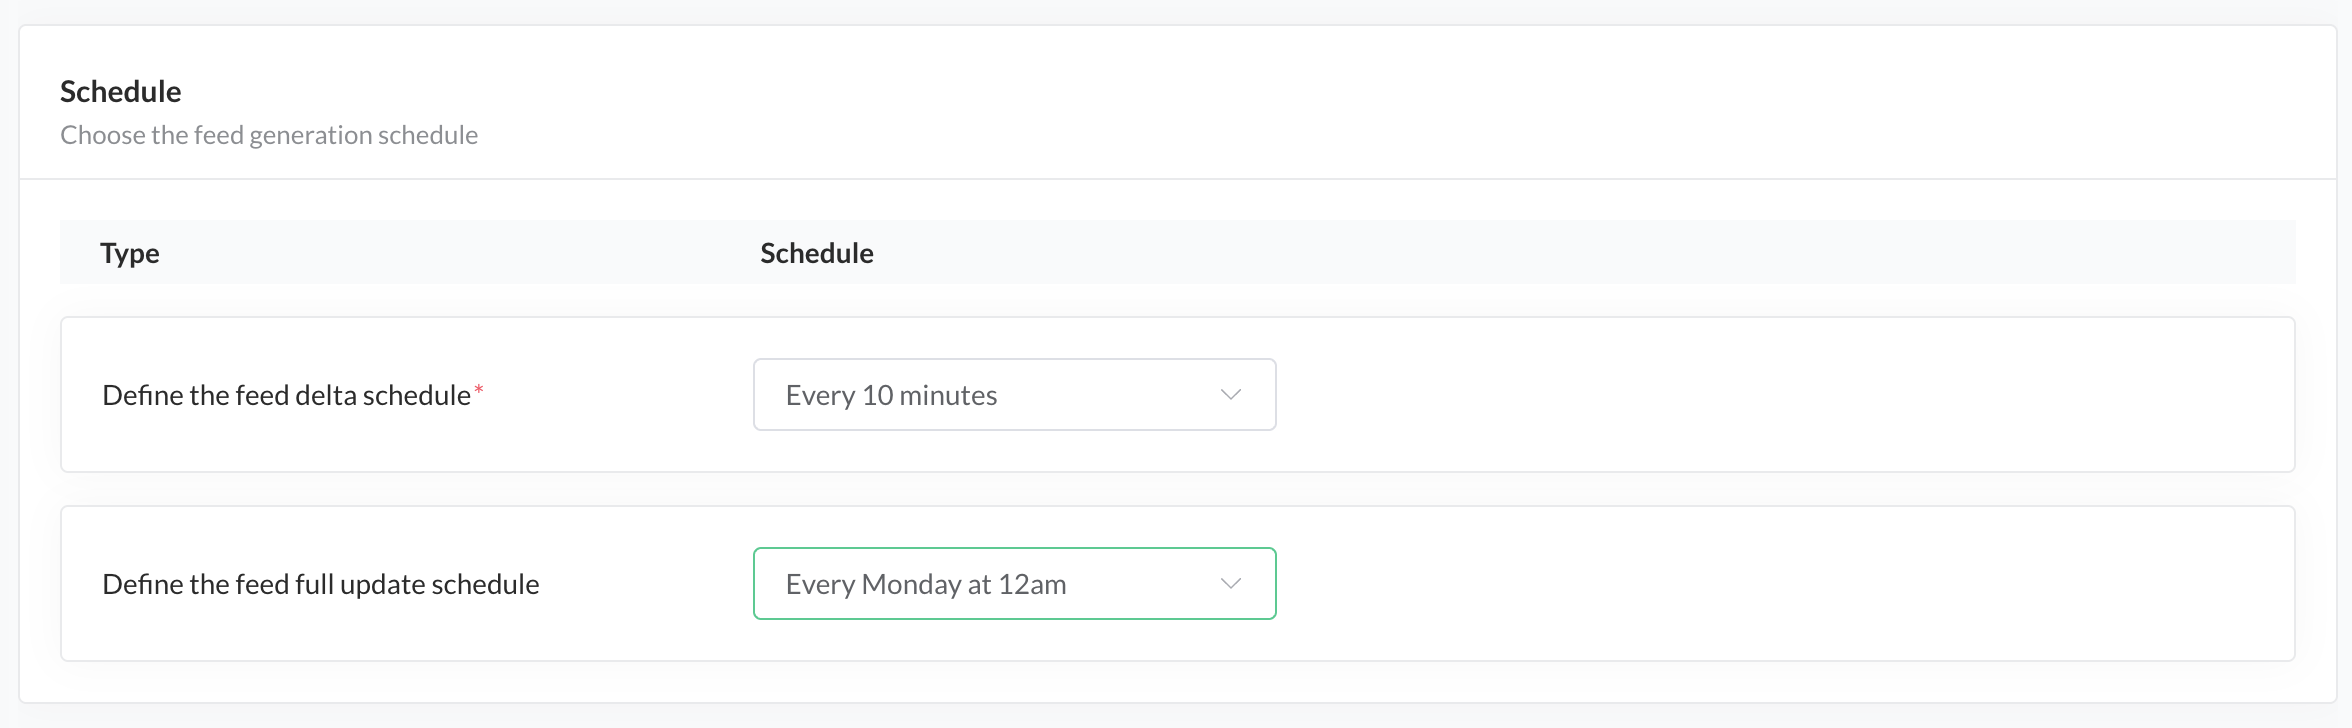Click empty space right of the full update dropdown
Viewport: 2352px width, 728px height.
click(x=1780, y=584)
